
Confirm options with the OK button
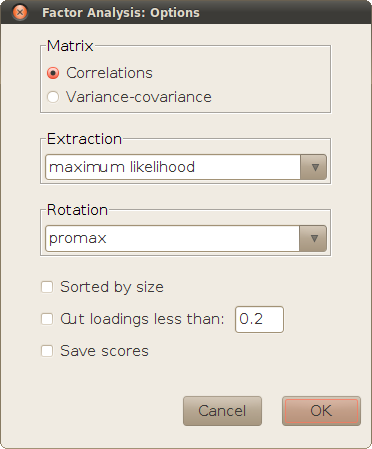tap(321, 411)
